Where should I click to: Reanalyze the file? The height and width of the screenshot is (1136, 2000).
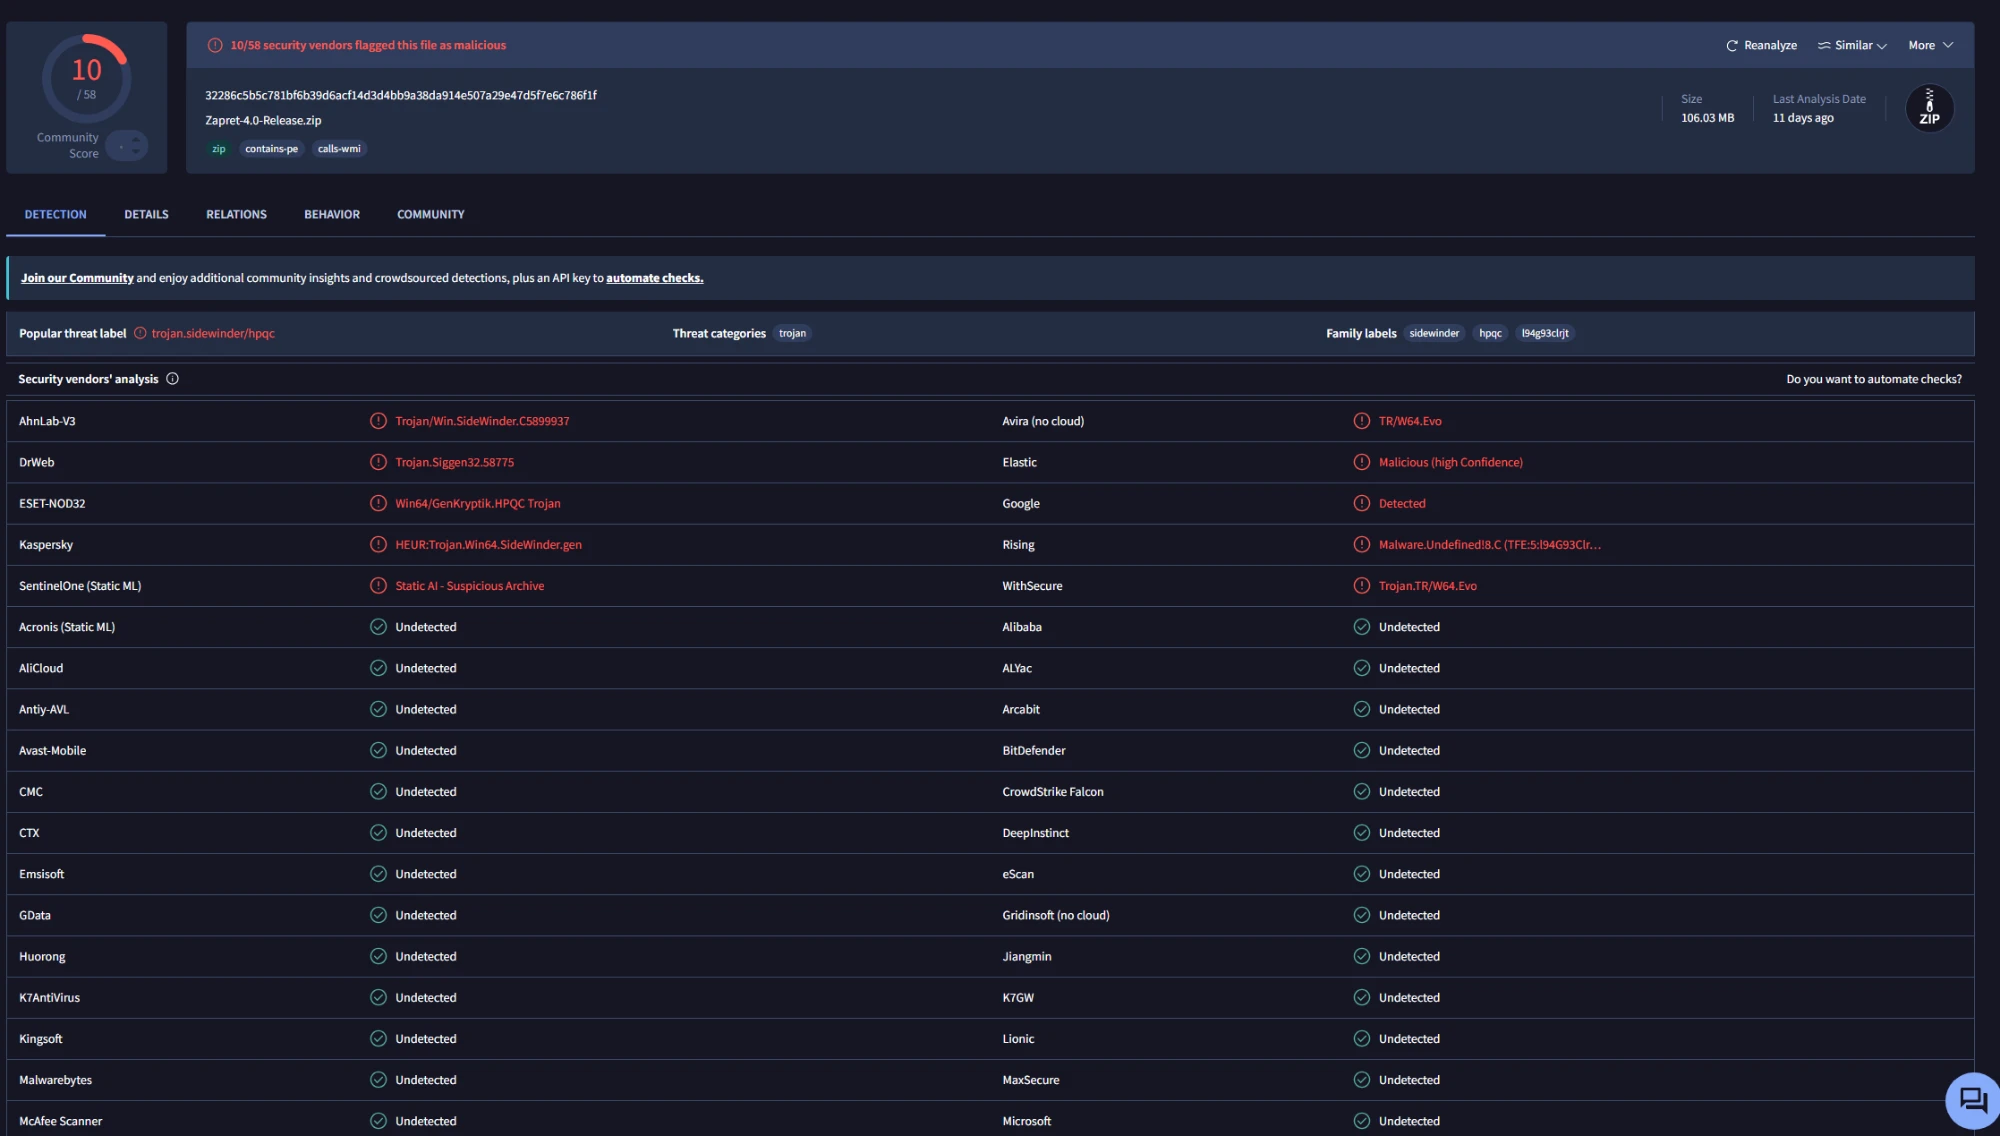1761,45
